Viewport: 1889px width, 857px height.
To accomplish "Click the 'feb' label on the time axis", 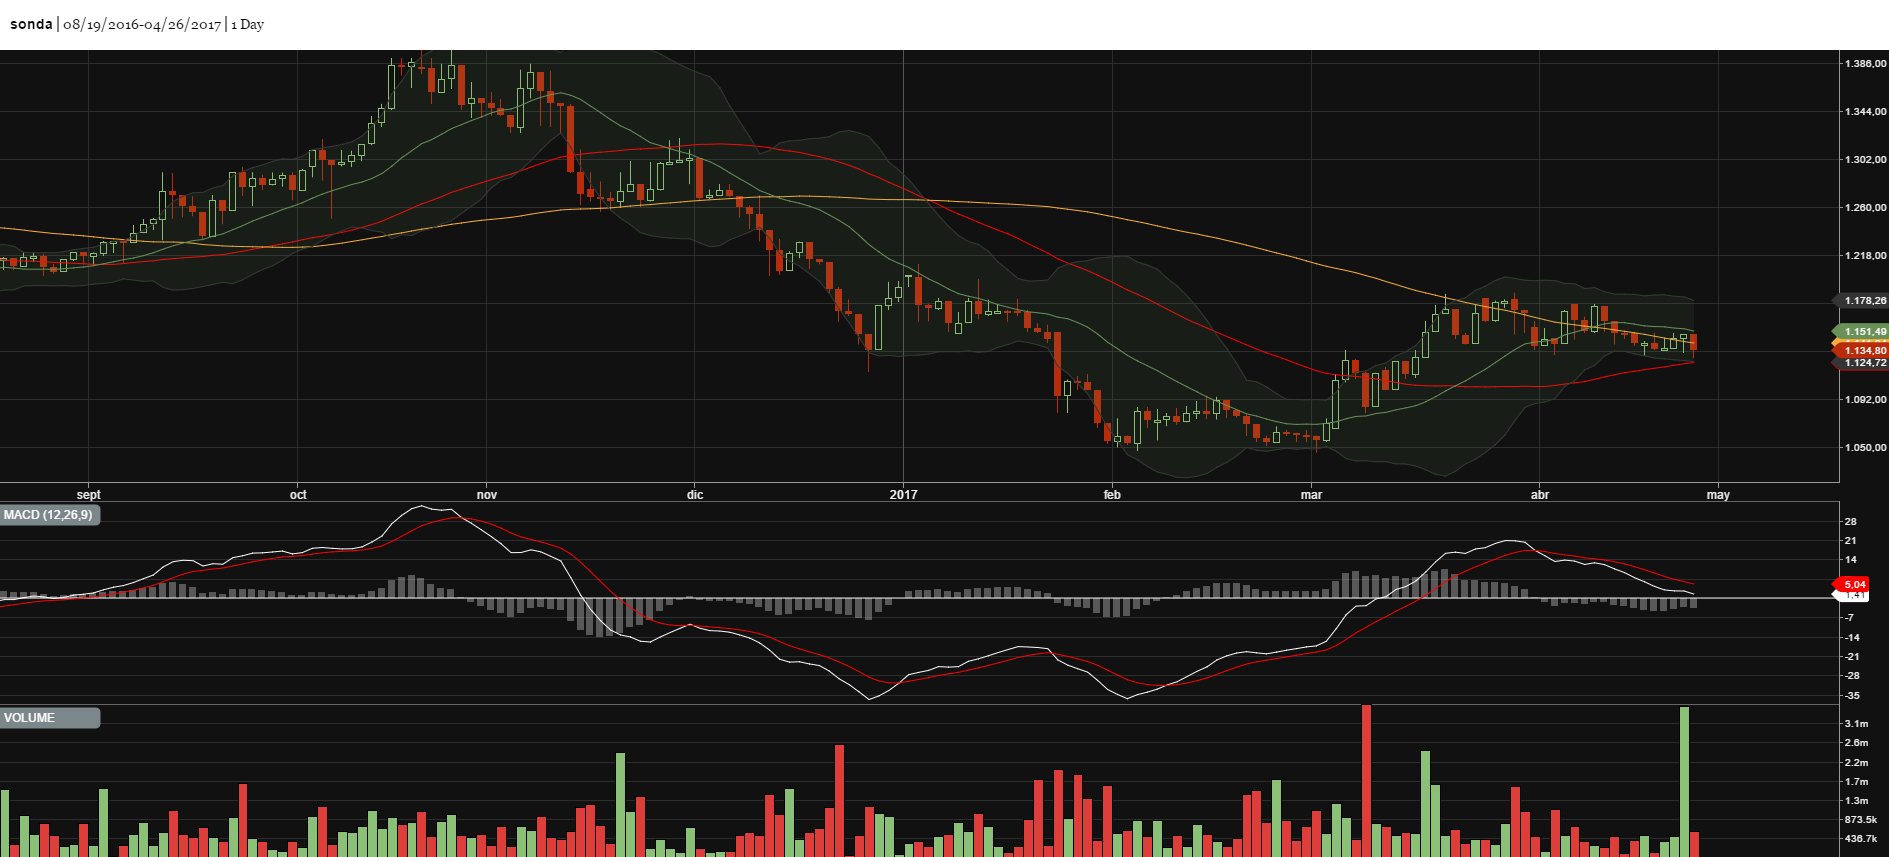I will (1112, 495).
